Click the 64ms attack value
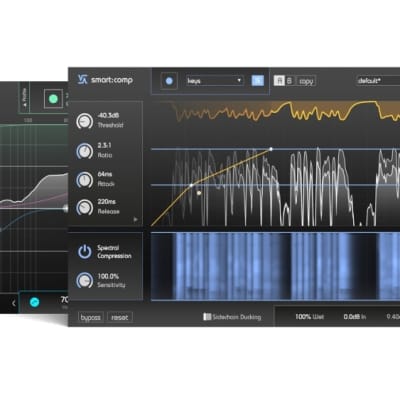Viewport: 400px width, 400px height. (x=105, y=174)
